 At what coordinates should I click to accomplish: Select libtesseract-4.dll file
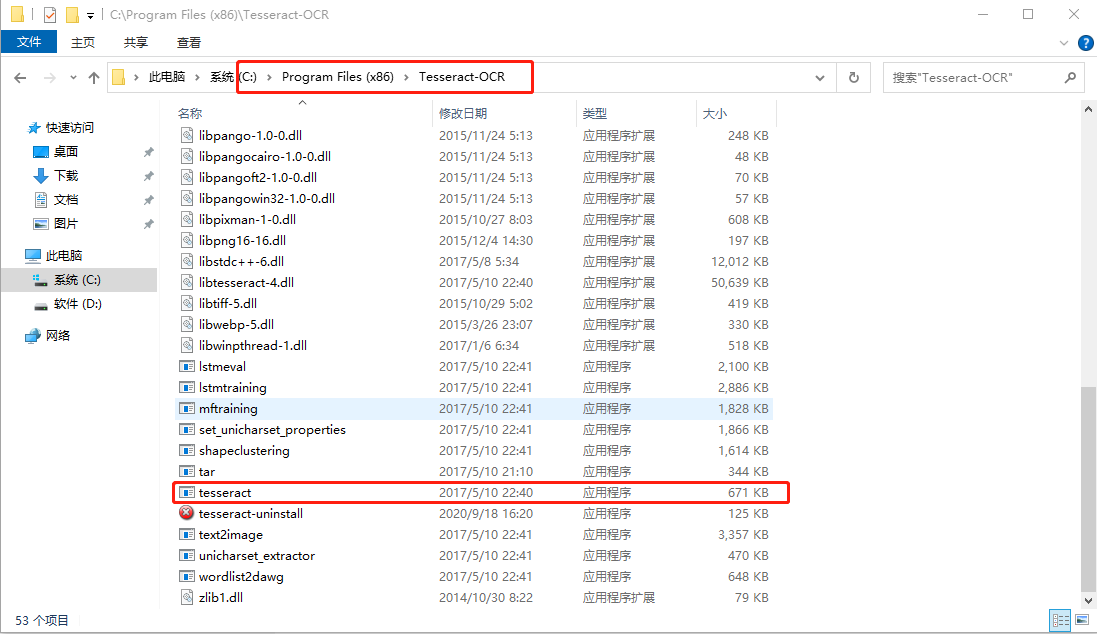[246, 282]
